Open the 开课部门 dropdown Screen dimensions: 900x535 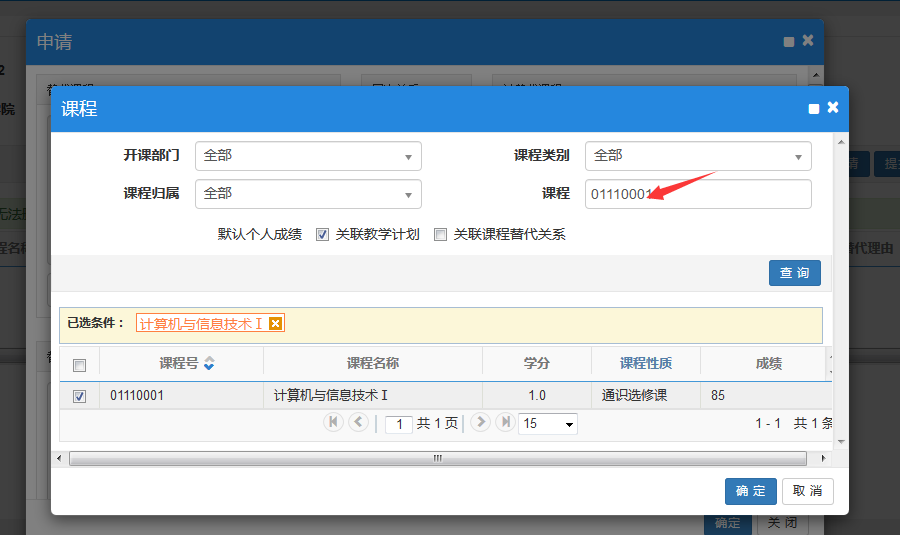coord(308,156)
